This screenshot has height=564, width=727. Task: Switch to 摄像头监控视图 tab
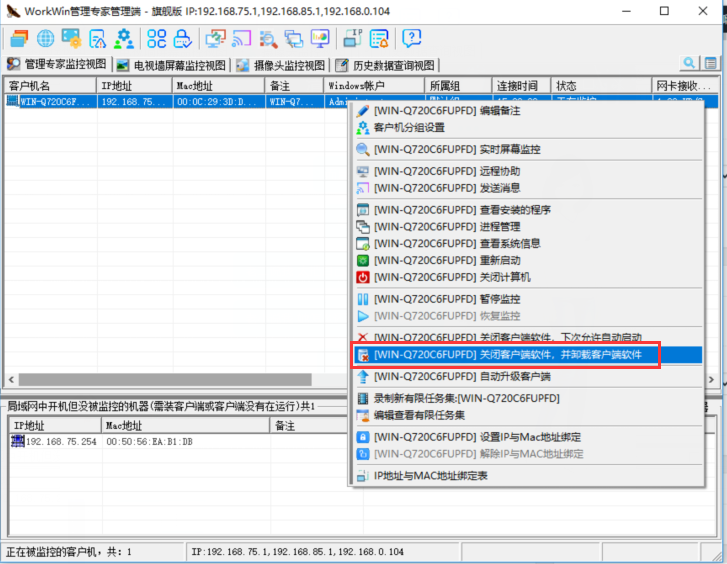click(281, 65)
